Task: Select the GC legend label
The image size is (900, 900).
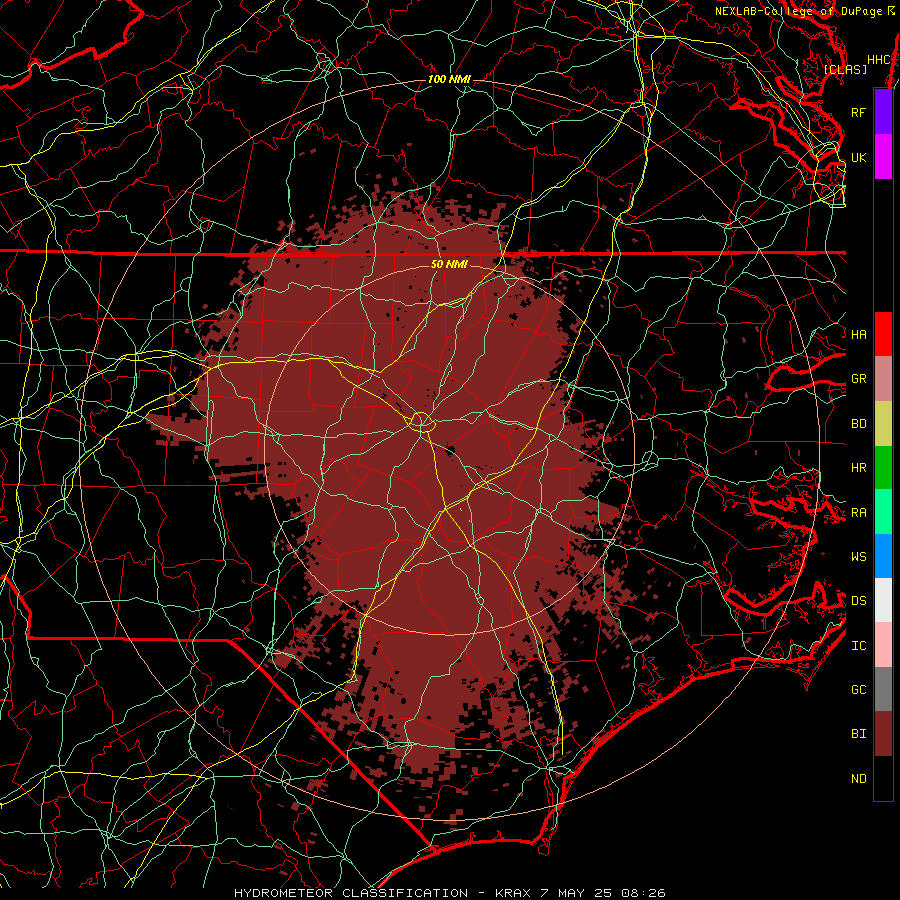Action: point(858,689)
